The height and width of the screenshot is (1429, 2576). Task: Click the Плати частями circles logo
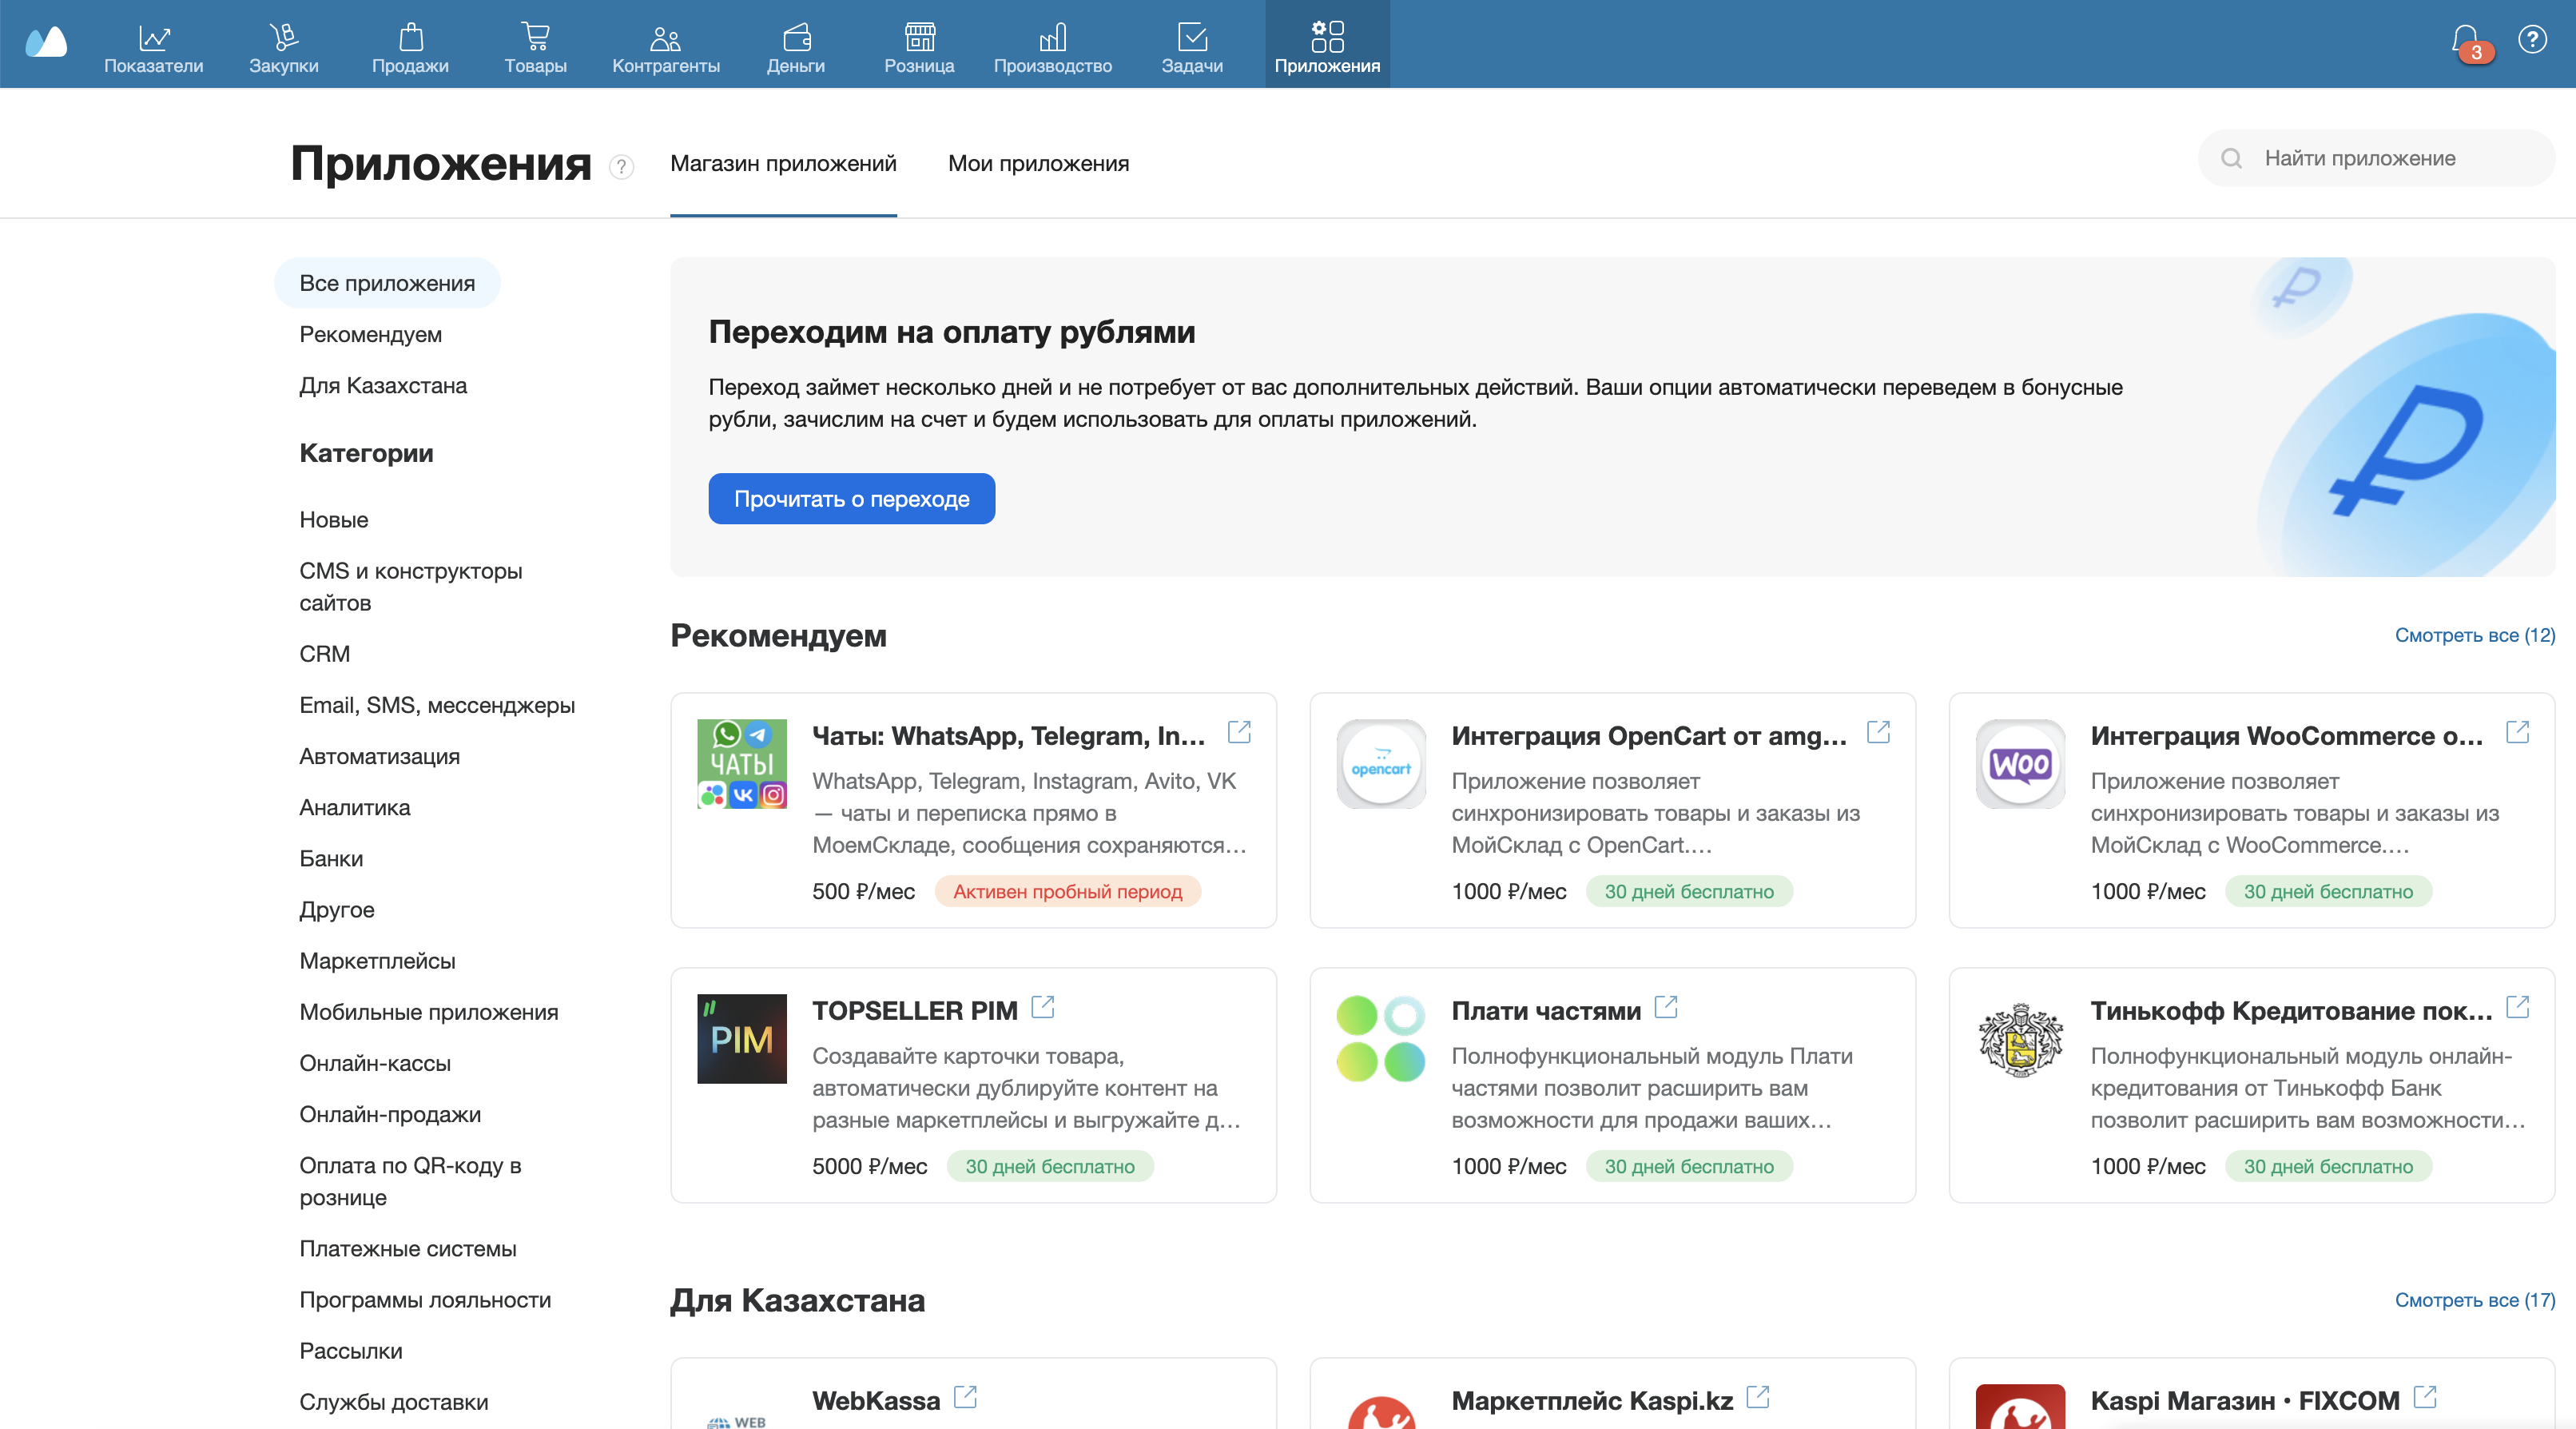(1381, 1039)
